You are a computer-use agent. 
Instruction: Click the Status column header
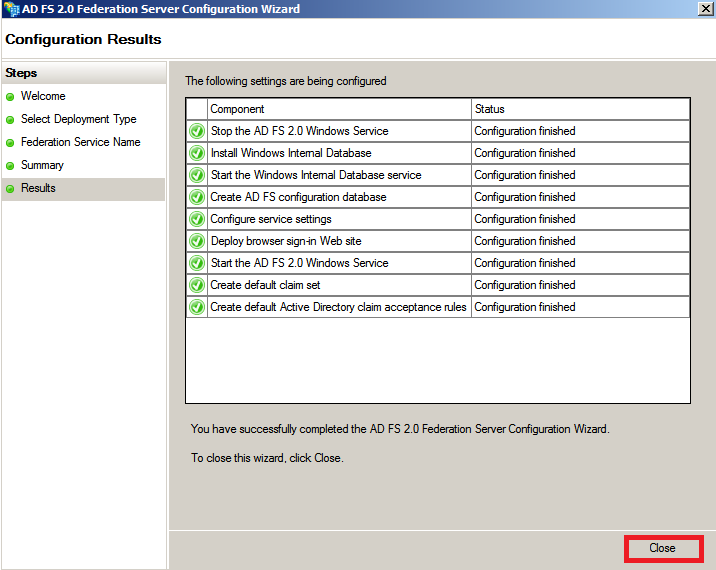(x=580, y=109)
